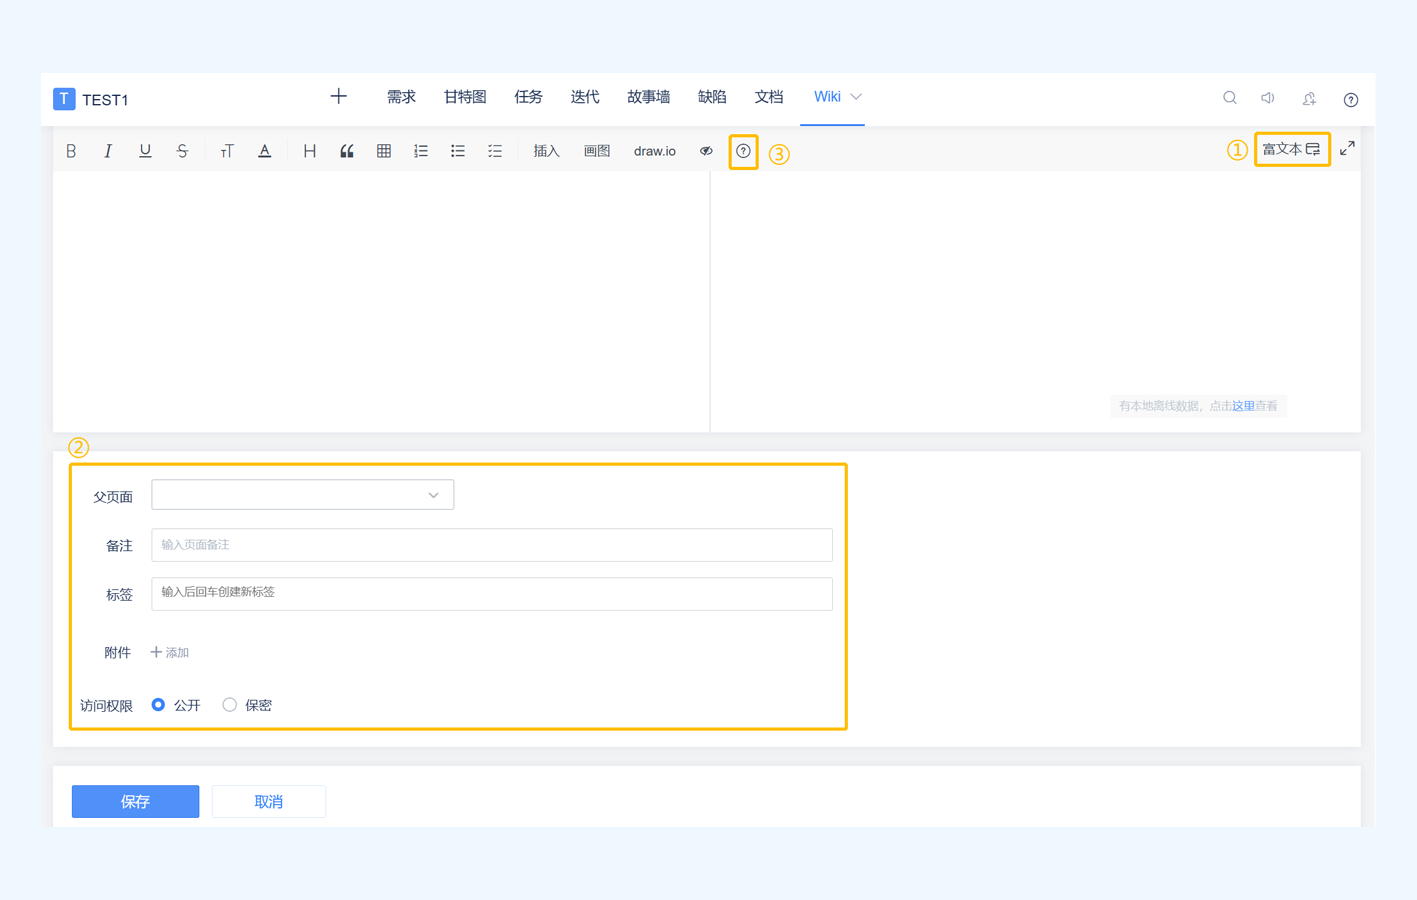Click the 备注 input field
1417x900 pixels.
click(x=491, y=545)
